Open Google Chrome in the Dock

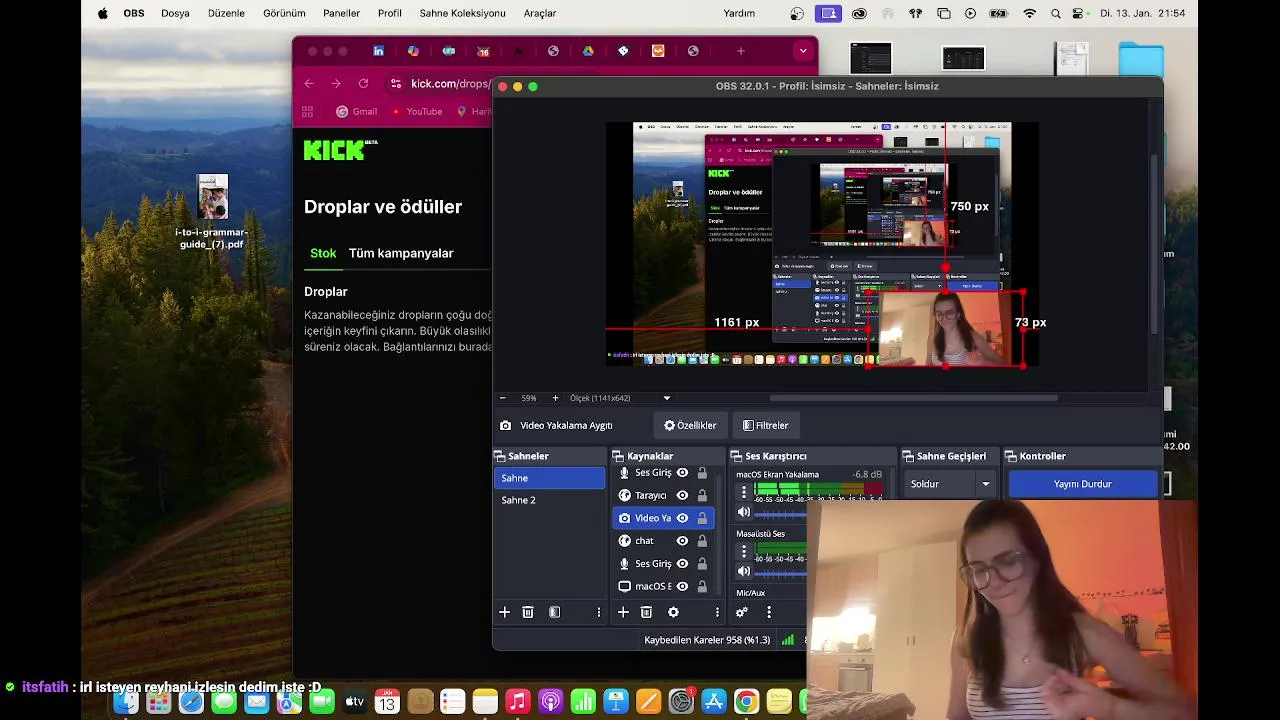pos(746,702)
